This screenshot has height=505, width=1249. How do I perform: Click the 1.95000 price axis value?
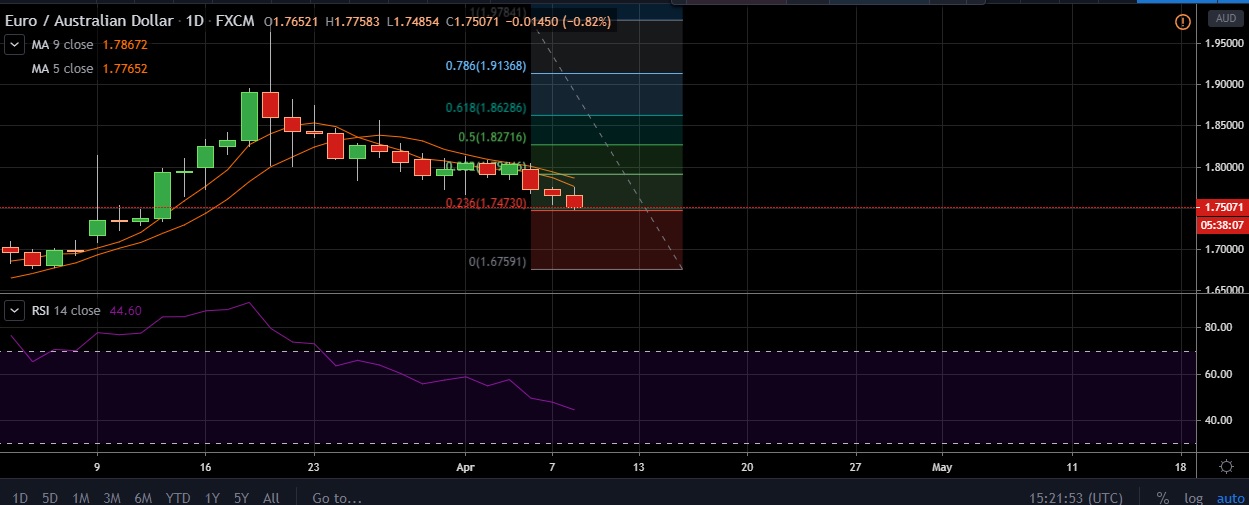1223,44
